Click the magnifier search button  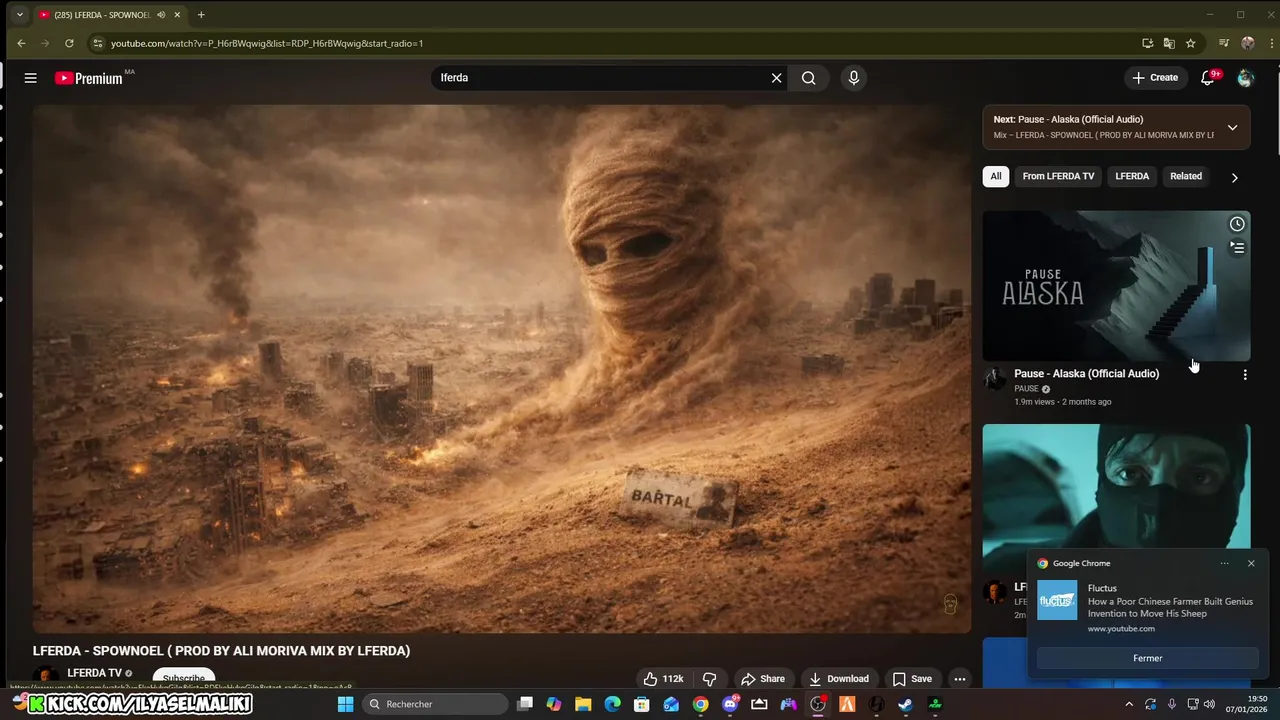point(808,78)
